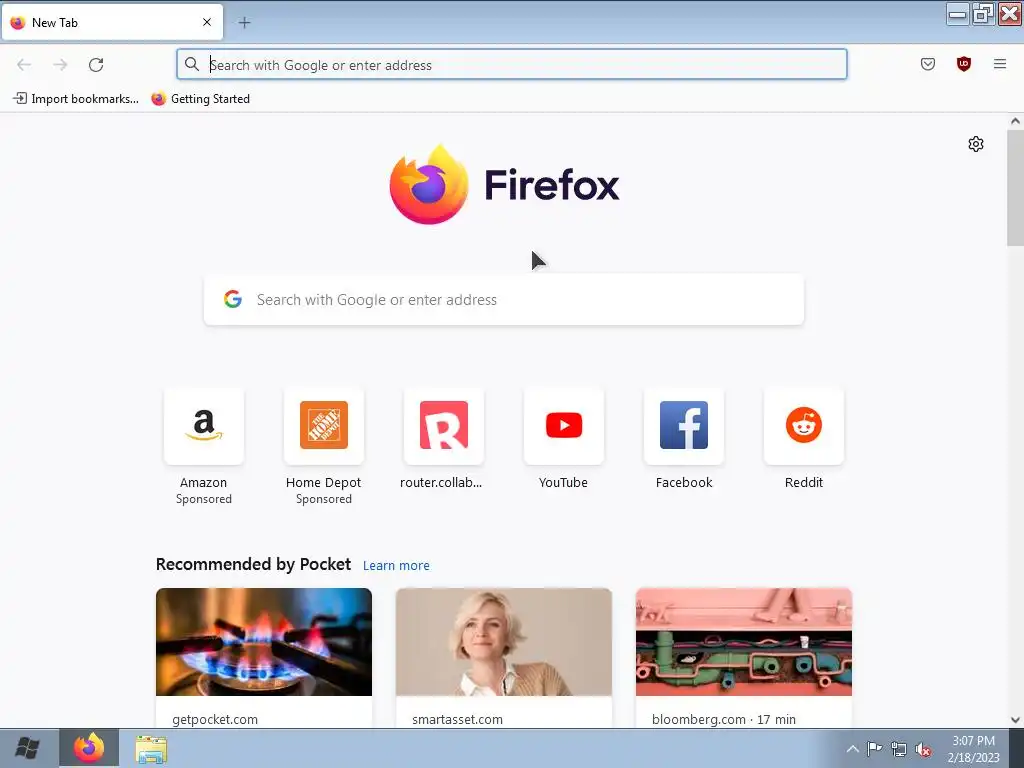Select the New Tab tab
Viewport: 1024px width, 768px height.
(x=112, y=23)
